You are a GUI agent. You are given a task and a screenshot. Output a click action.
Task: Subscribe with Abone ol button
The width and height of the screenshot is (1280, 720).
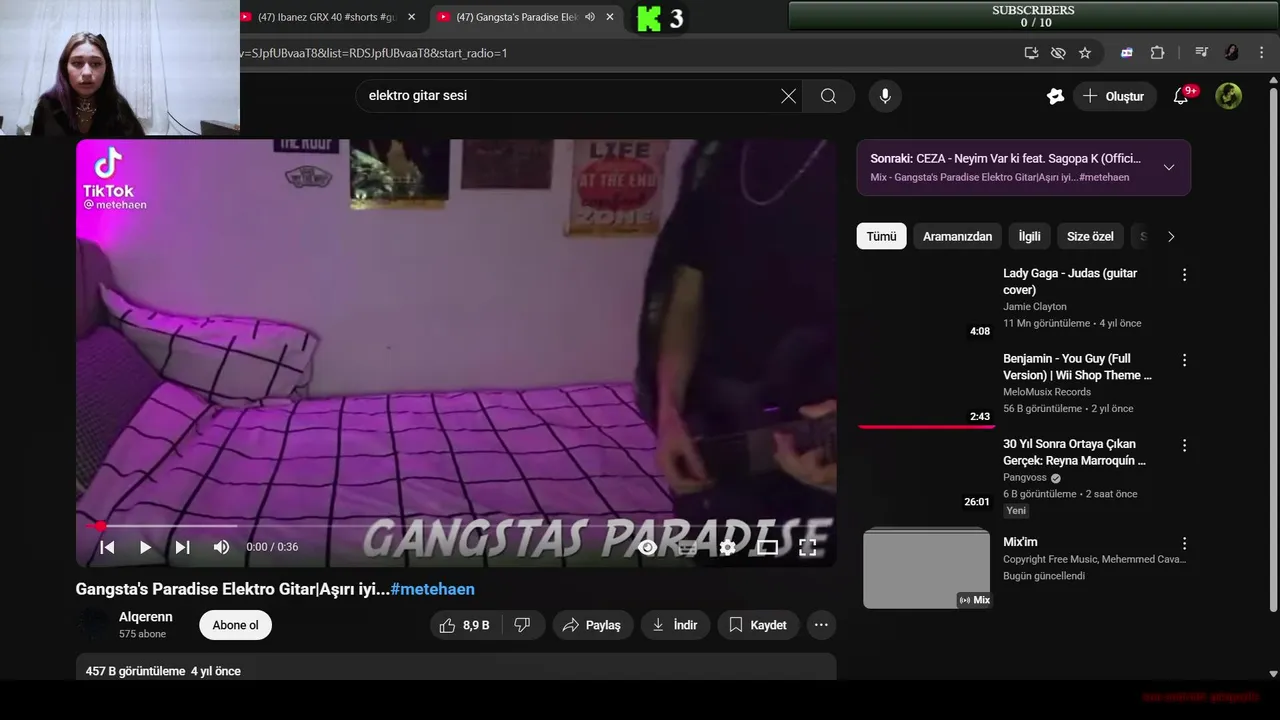[x=235, y=625]
